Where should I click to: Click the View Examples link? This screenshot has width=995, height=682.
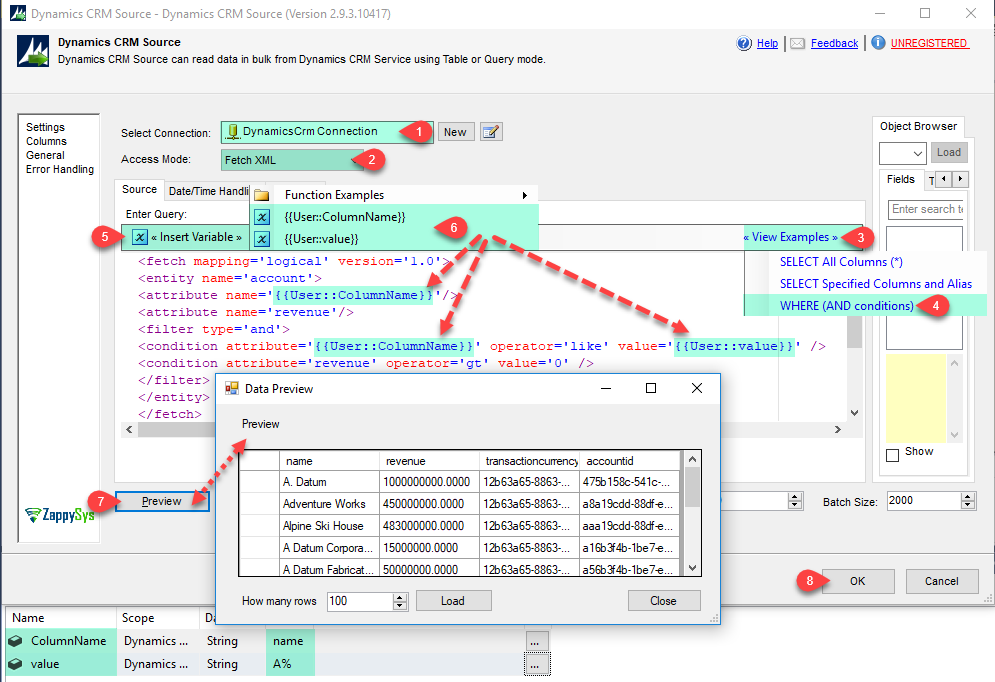click(x=790, y=237)
